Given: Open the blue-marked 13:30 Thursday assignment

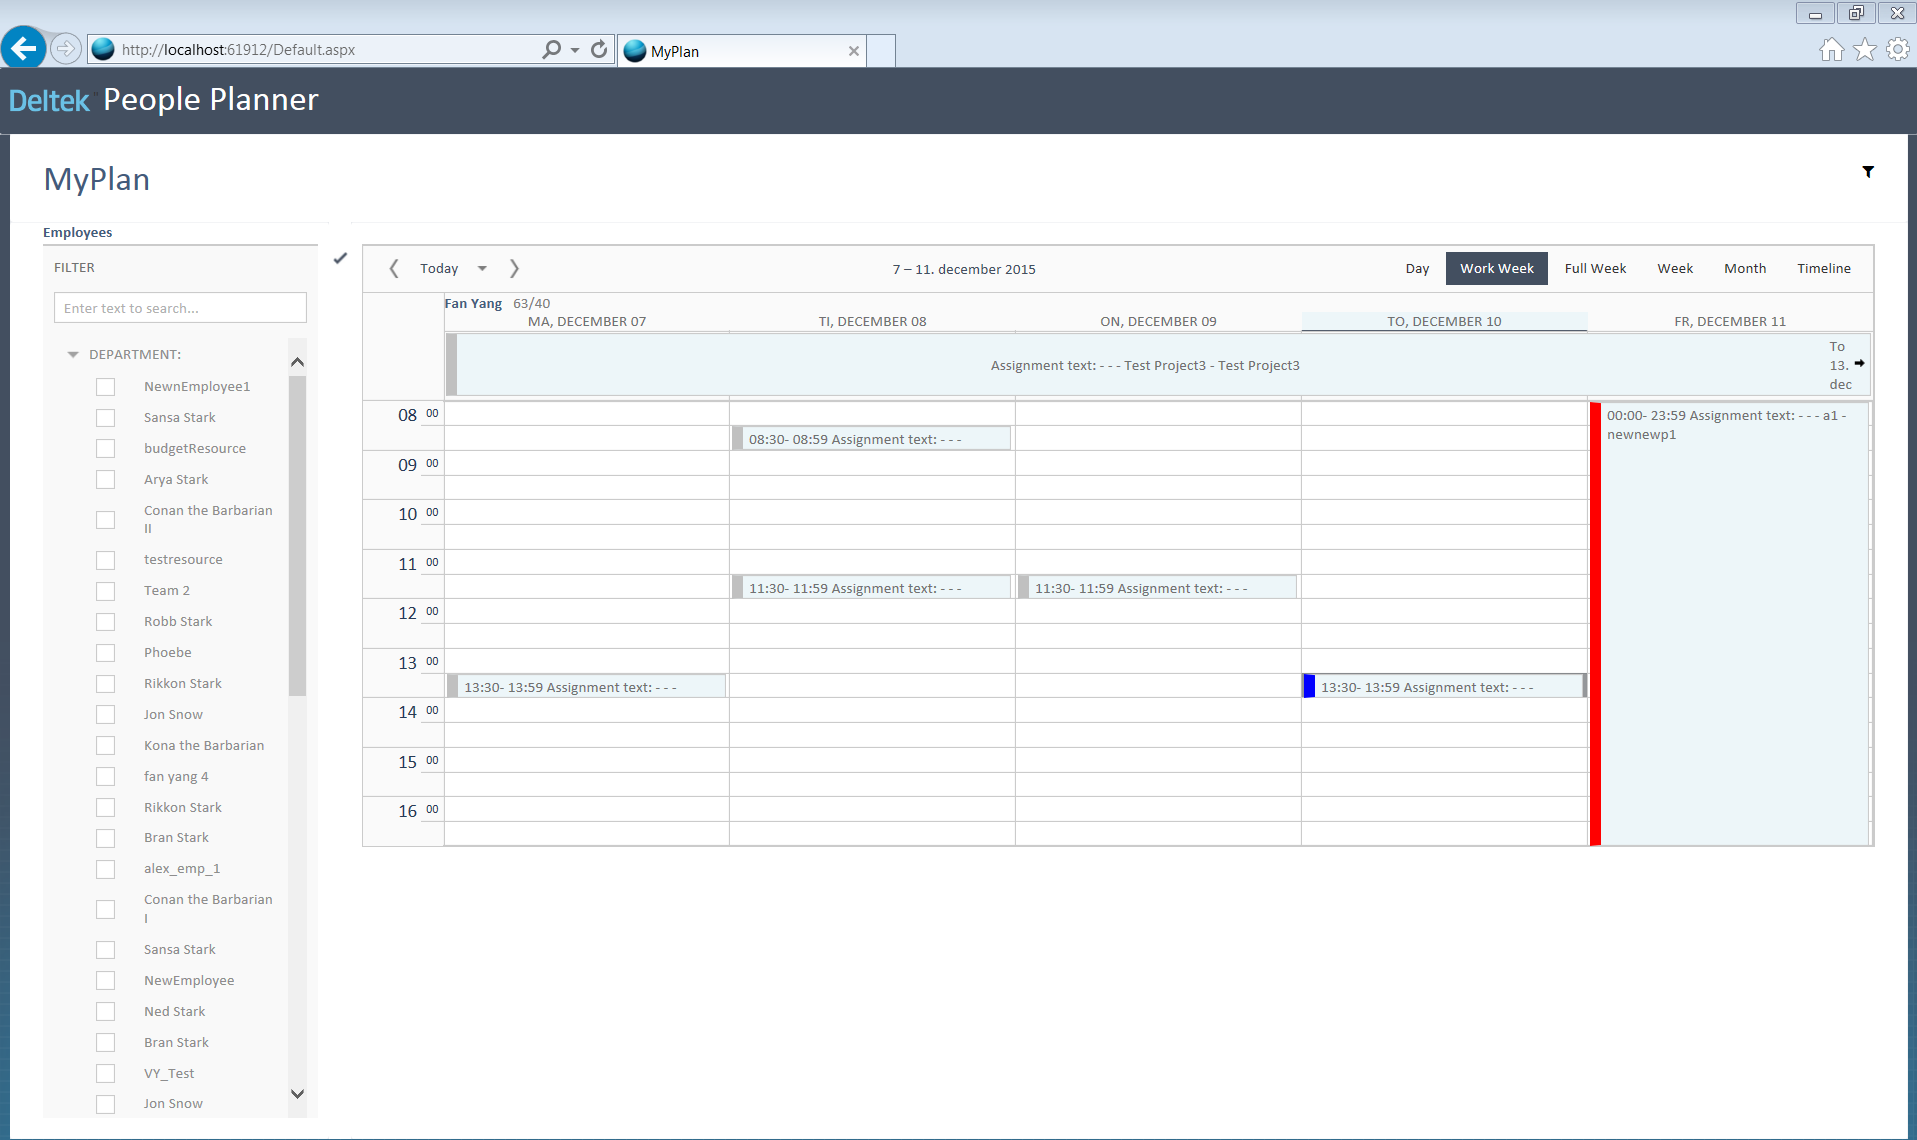Looking at the screenshot, I should (x=1443, y=686).
